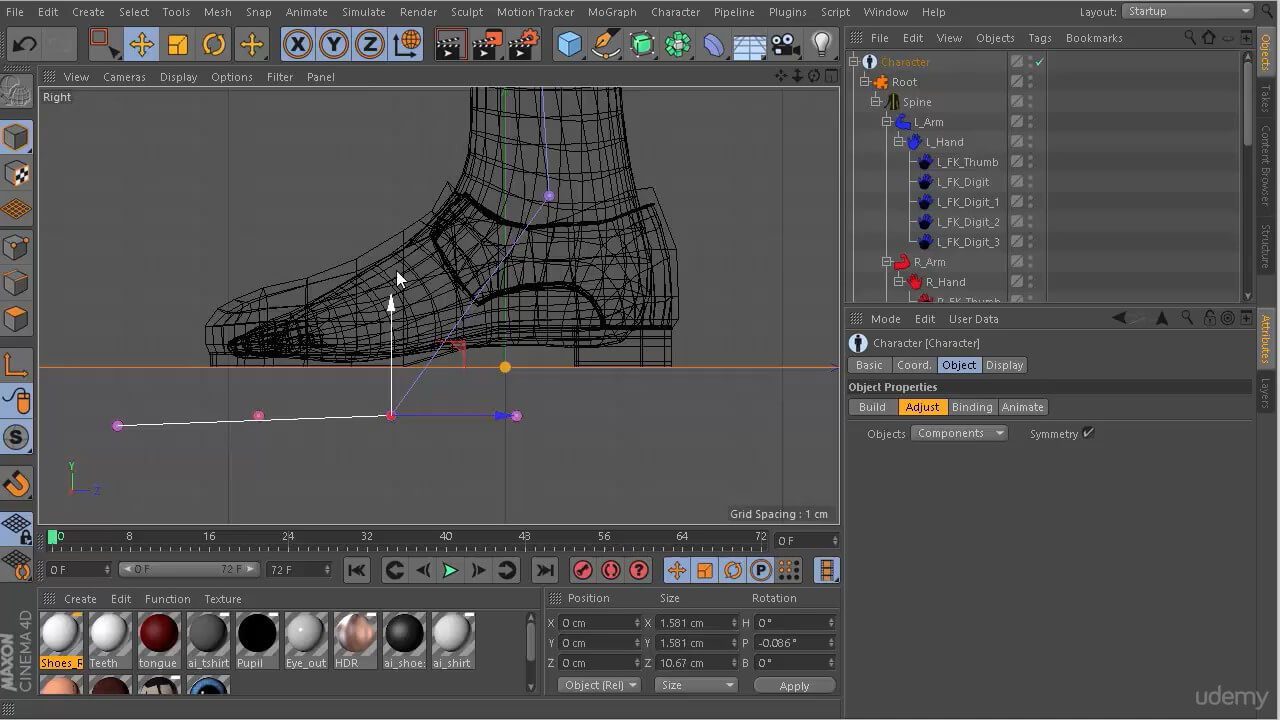Open the Objects Components dropdown
Viewport: 1280px width, 720px height.
[959, 433]
